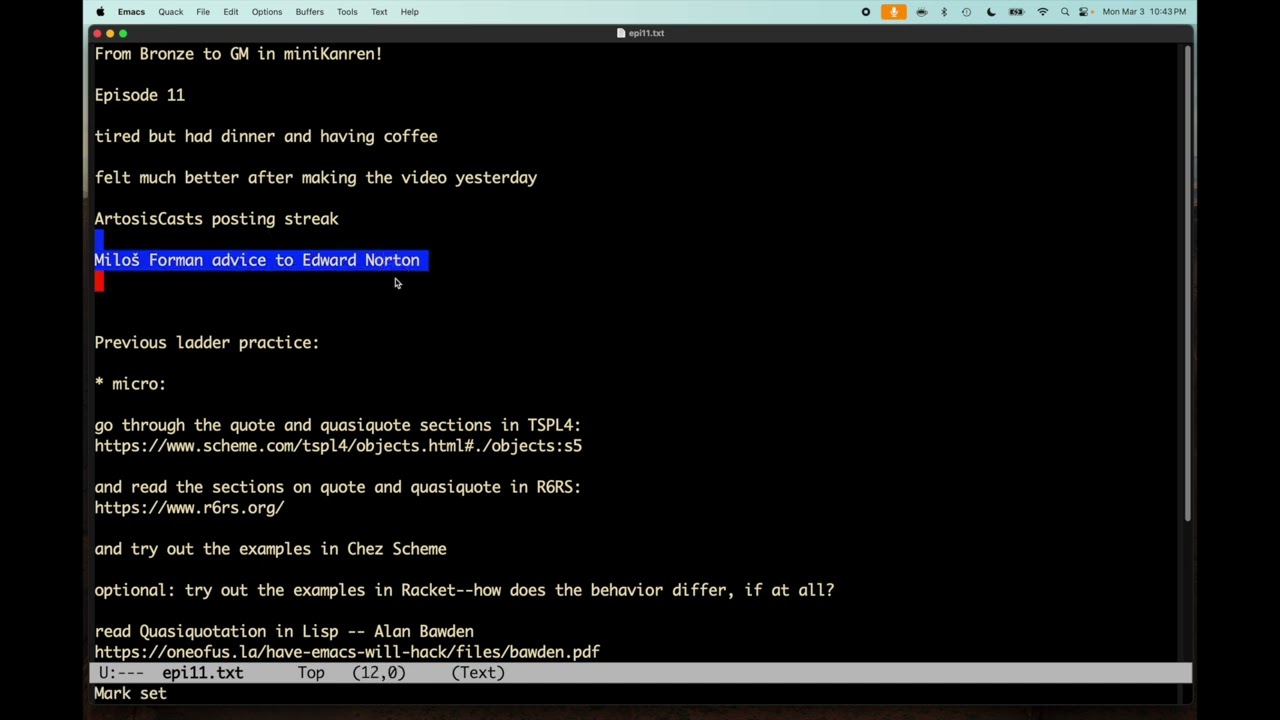Viewport: 1280px width, 720px height.
Task: Open the Apple menu
Action: (x=100, y=12)
